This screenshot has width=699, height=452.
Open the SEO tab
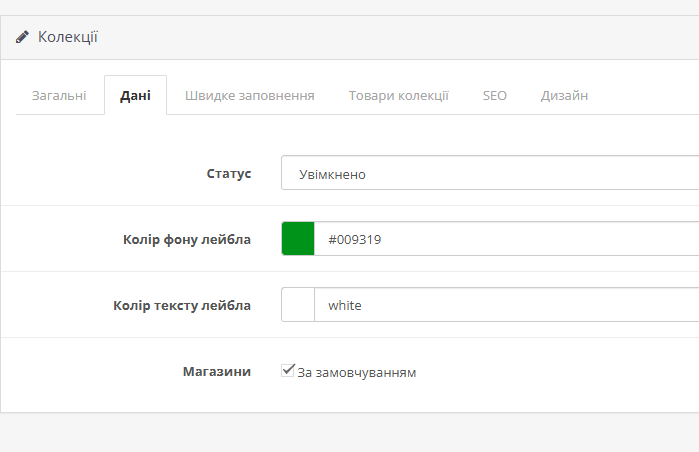point(494,95)
